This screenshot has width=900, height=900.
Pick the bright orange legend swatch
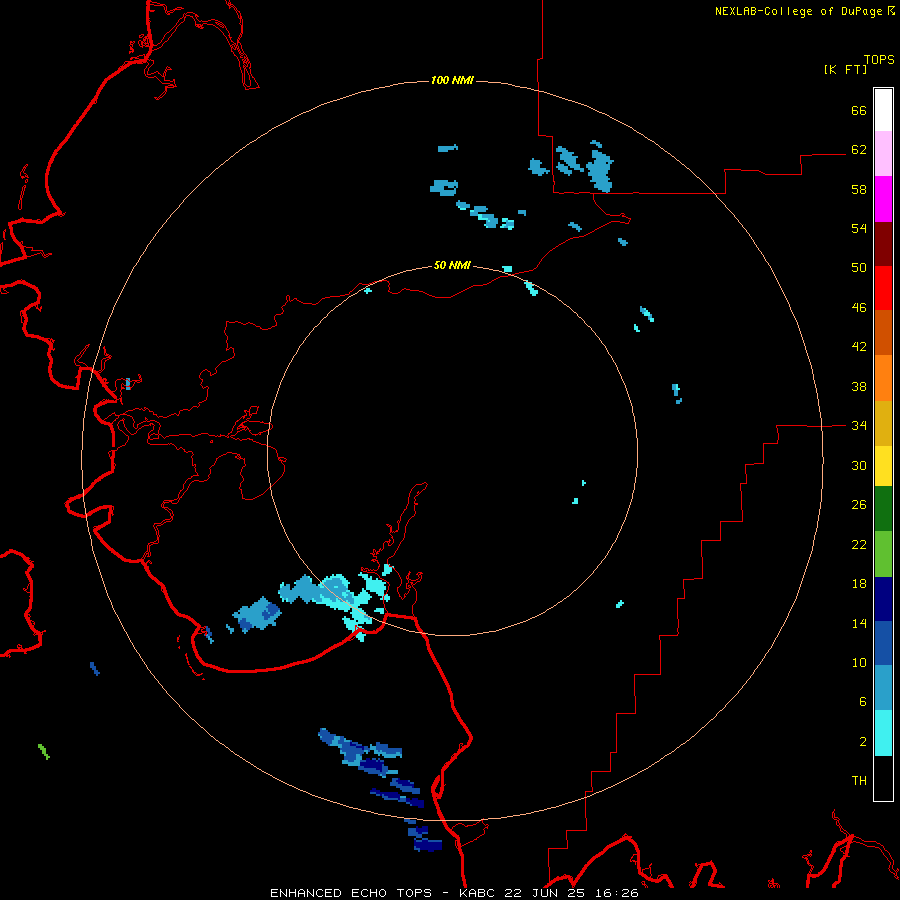(x=883, y=377)
